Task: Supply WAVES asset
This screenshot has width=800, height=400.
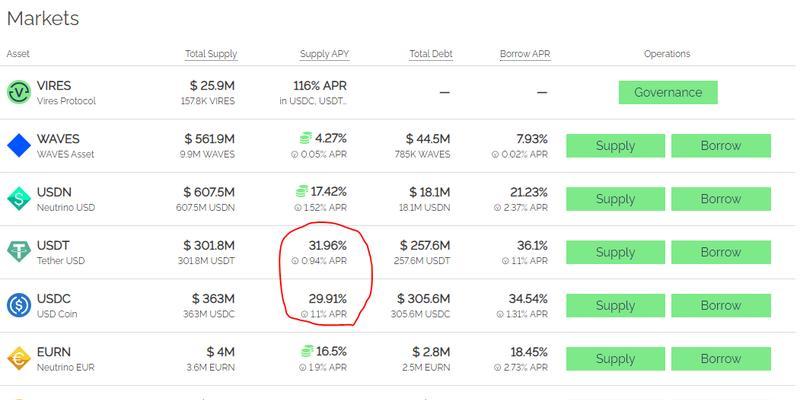Action: pyautogui.click(x=615, y=145)
